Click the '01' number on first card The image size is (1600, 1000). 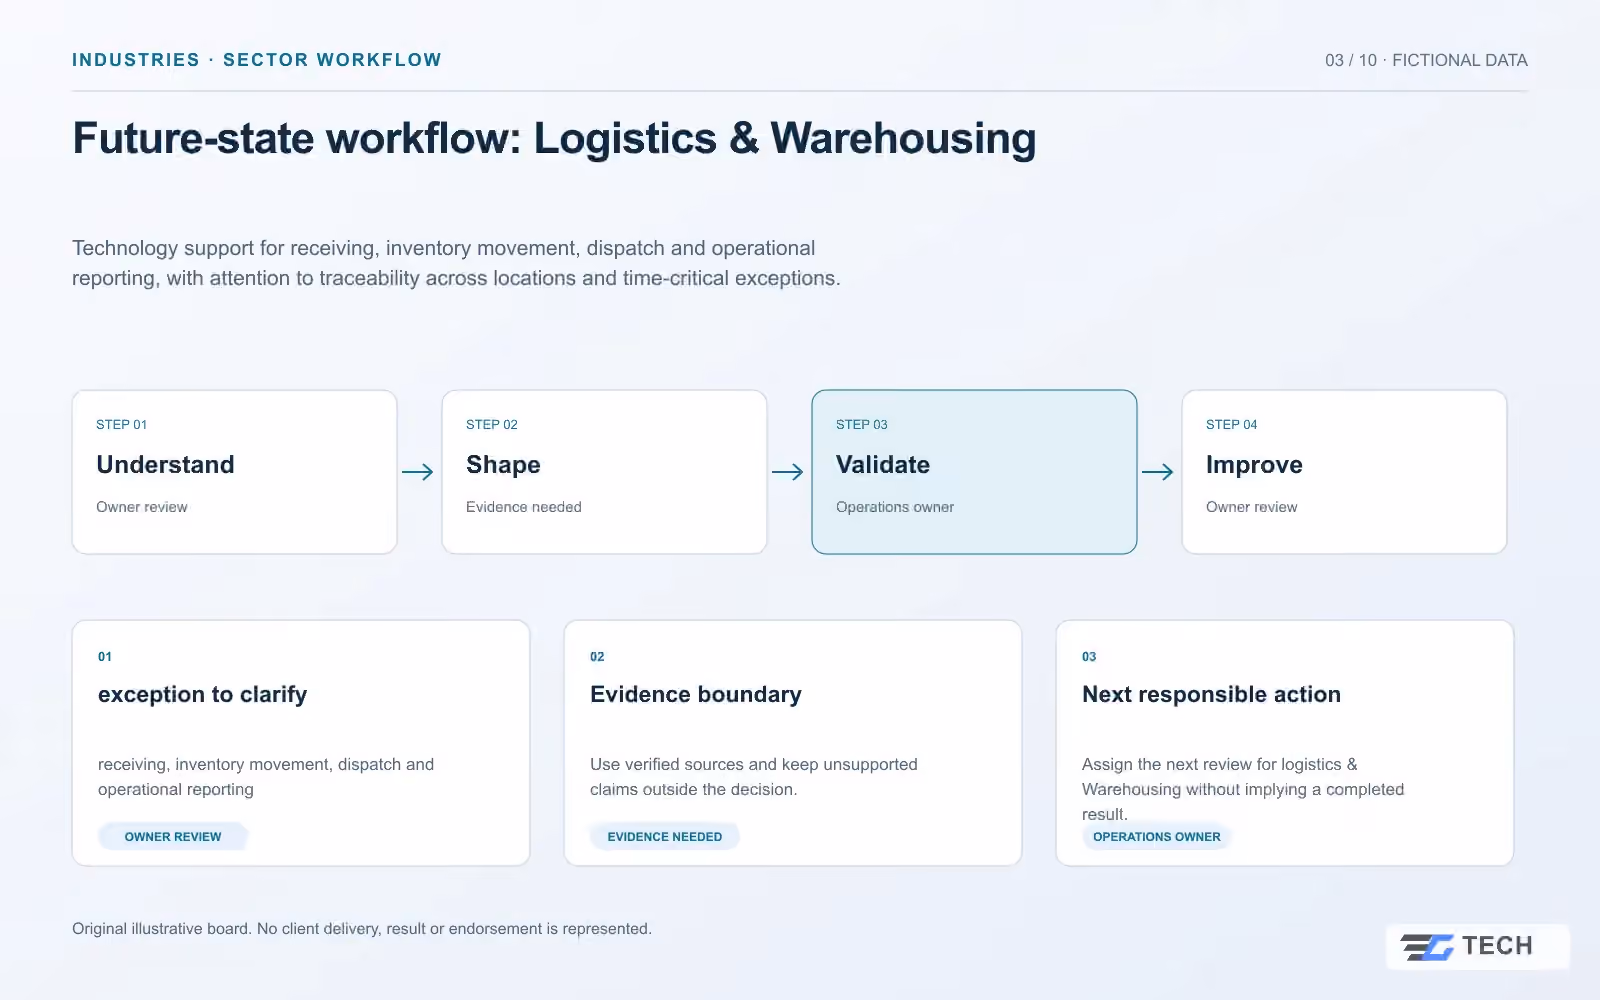(105, 657)
